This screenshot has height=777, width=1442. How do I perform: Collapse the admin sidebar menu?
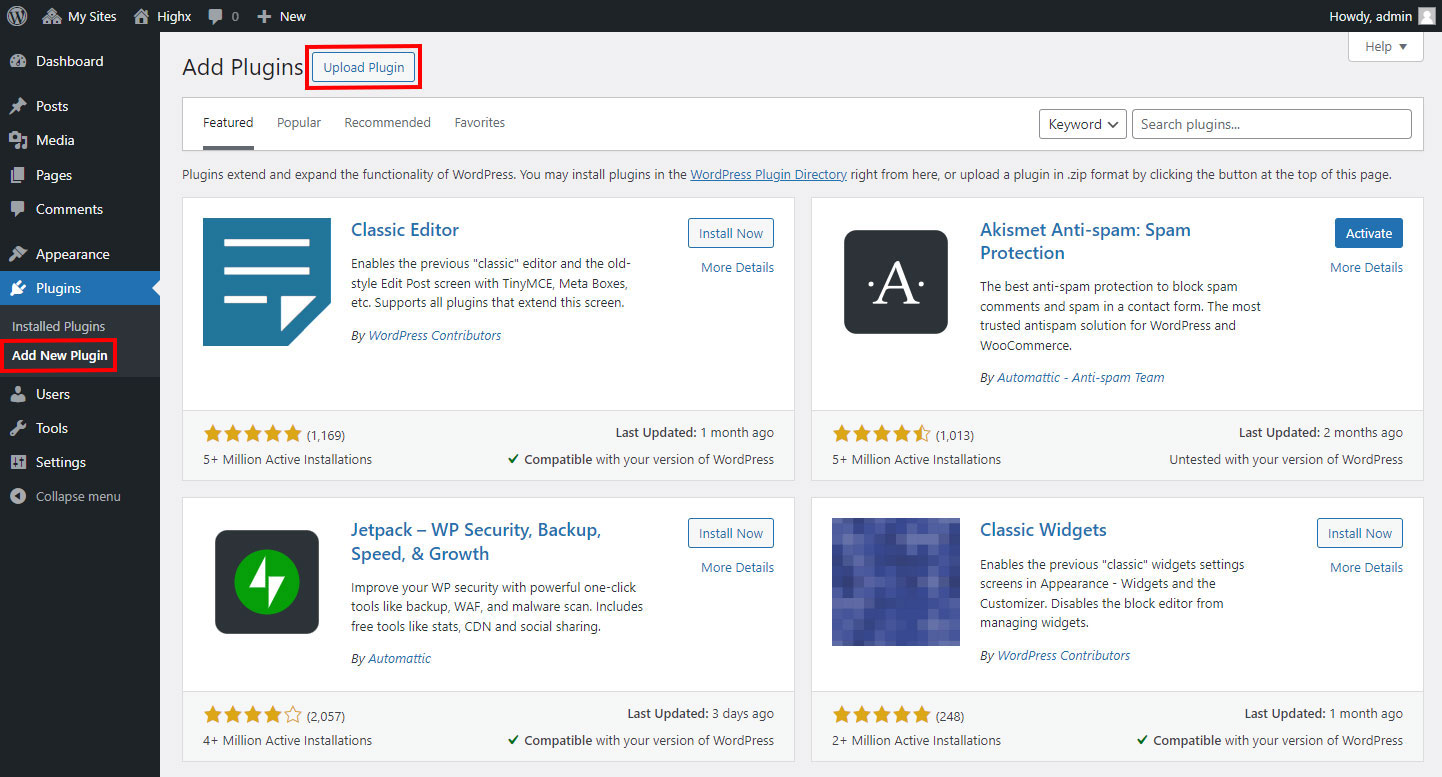[x=77, y=496]
